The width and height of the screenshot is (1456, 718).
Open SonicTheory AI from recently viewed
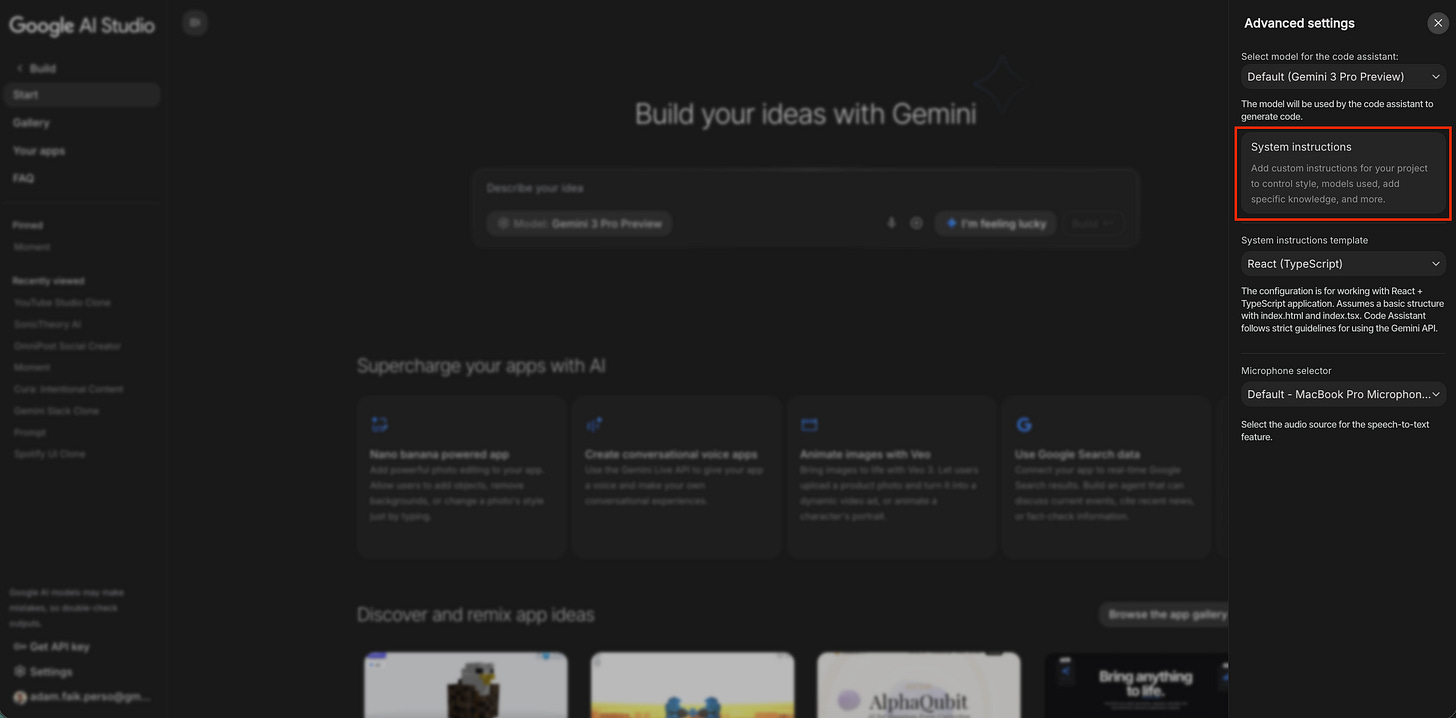47,324
